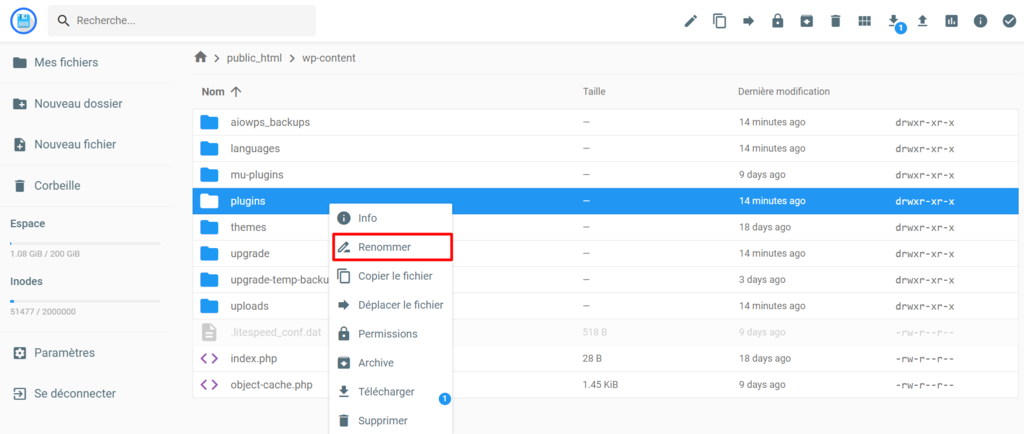Click the themes folder icon
This screenshot has height=434, width=1024.
[209, 227]
